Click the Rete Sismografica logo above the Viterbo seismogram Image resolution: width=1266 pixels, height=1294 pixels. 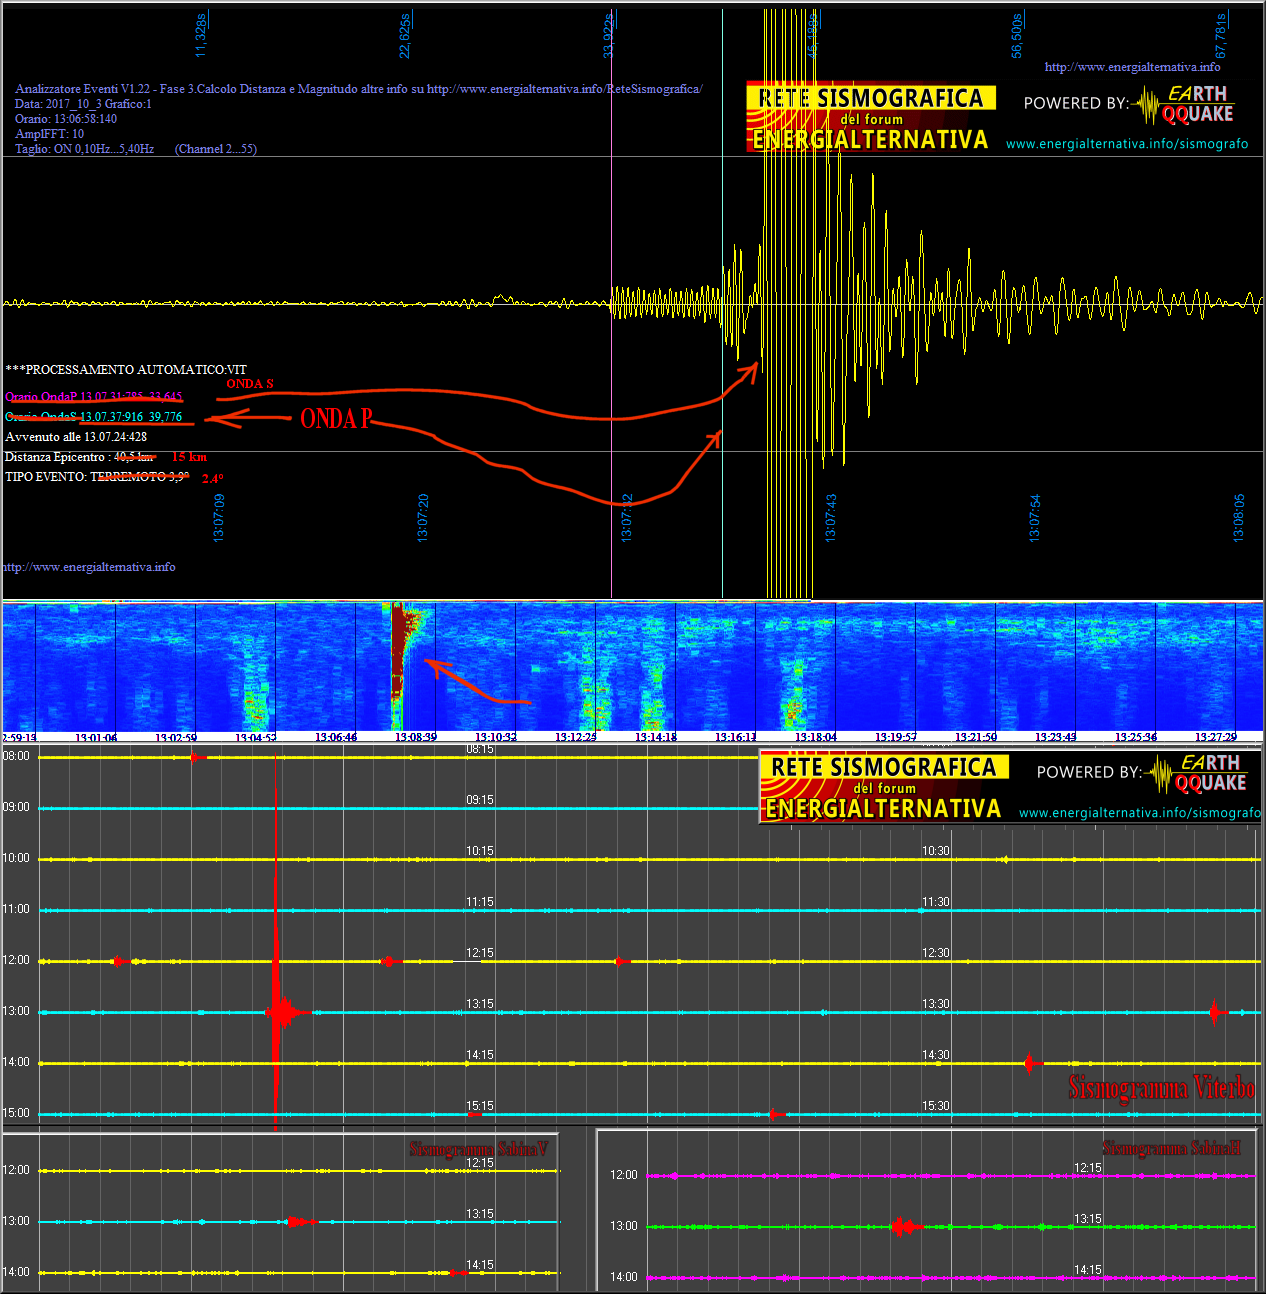(884, 787)
